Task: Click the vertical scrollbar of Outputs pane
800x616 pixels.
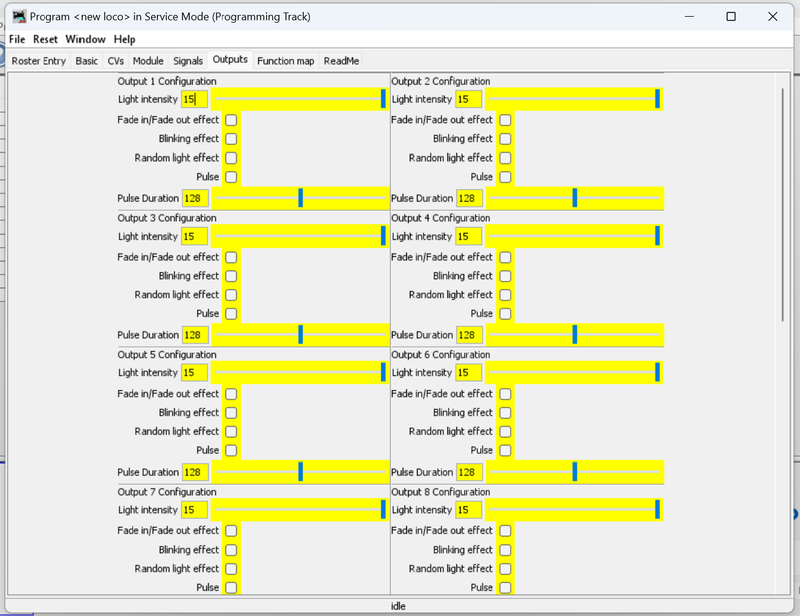Action: click(x=783, y=204)
